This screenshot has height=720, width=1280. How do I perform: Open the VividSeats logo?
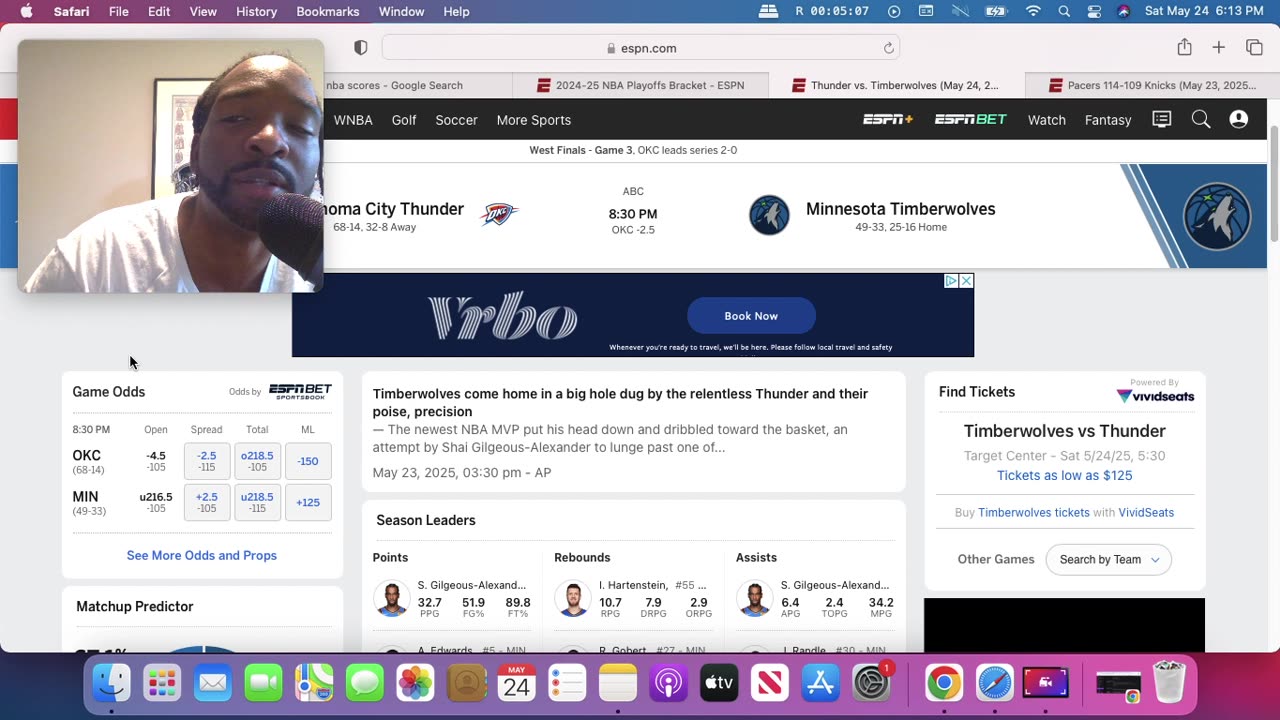(x=1155, y=395)
